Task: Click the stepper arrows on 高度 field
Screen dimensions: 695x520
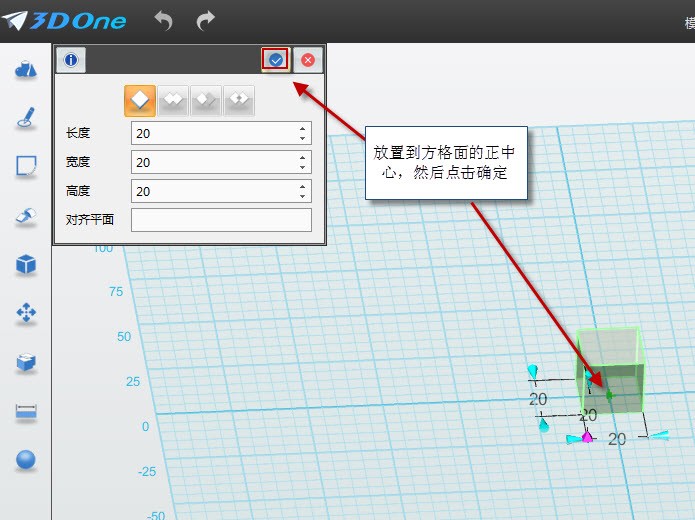Action: 302,191
